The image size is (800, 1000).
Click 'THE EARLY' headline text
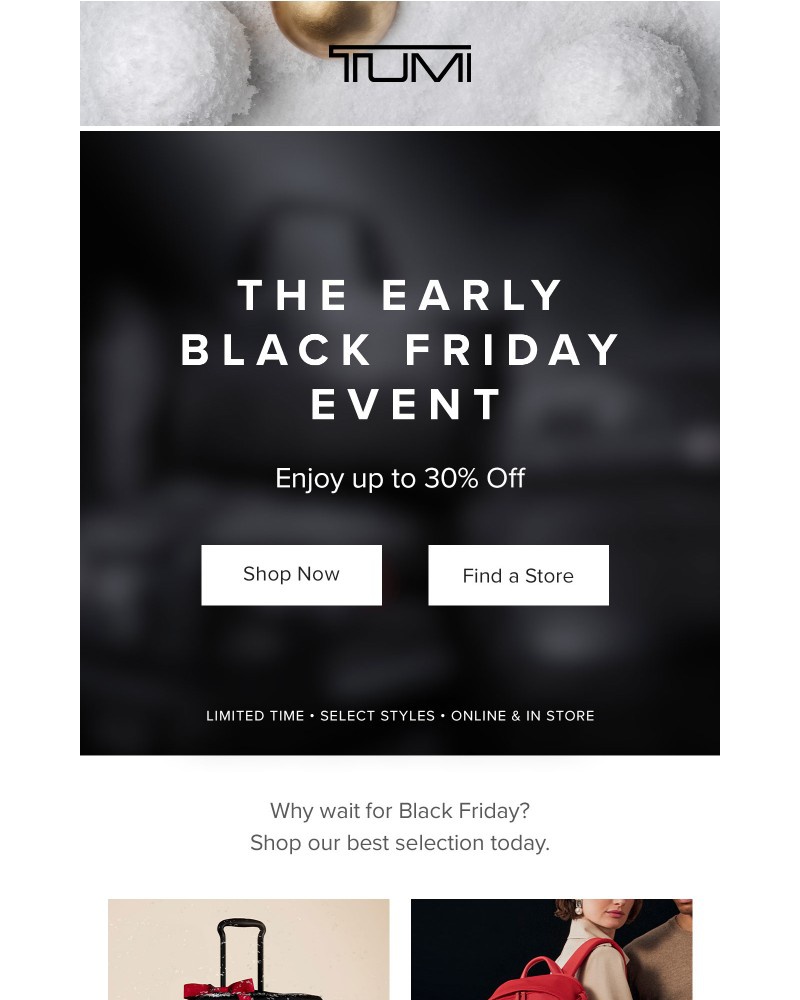click(401, 295)
